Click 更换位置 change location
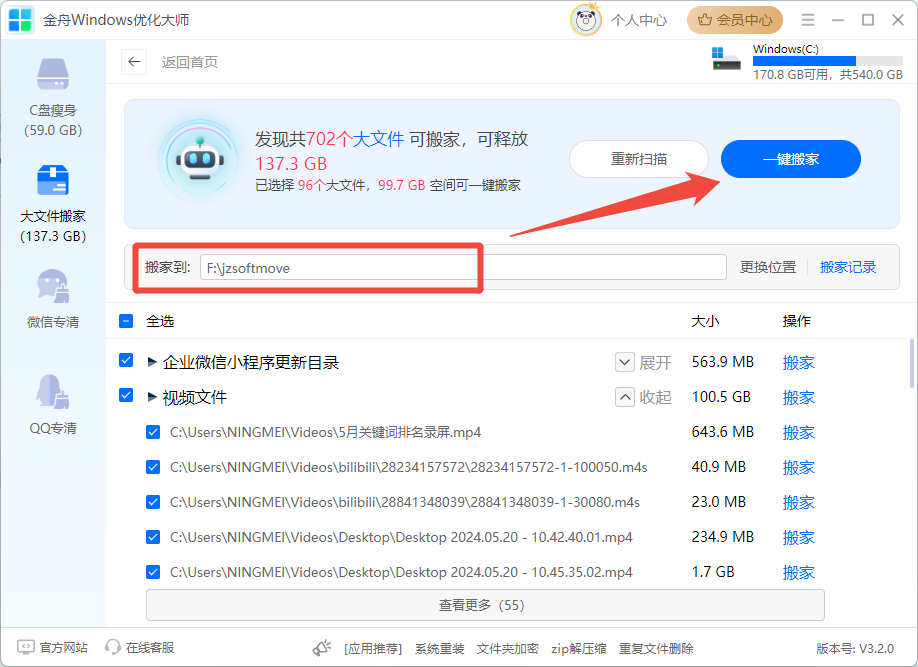Viewport: 918px width, 667px height. click(768, 268)
